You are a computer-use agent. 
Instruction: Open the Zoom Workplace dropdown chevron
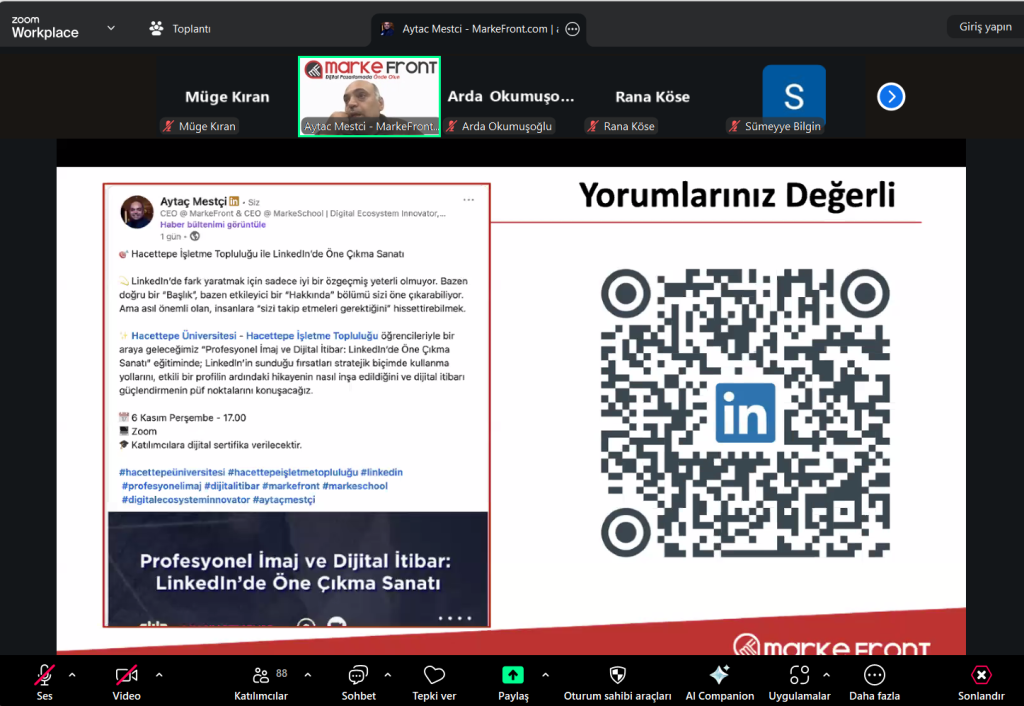110,28
